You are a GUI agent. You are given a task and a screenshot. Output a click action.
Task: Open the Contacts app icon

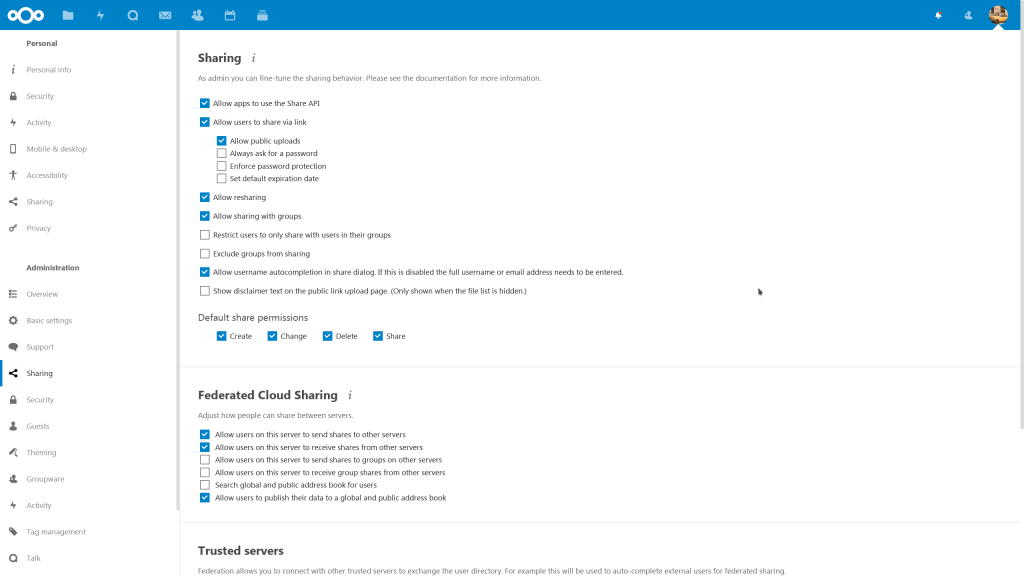tap(197, 15)
